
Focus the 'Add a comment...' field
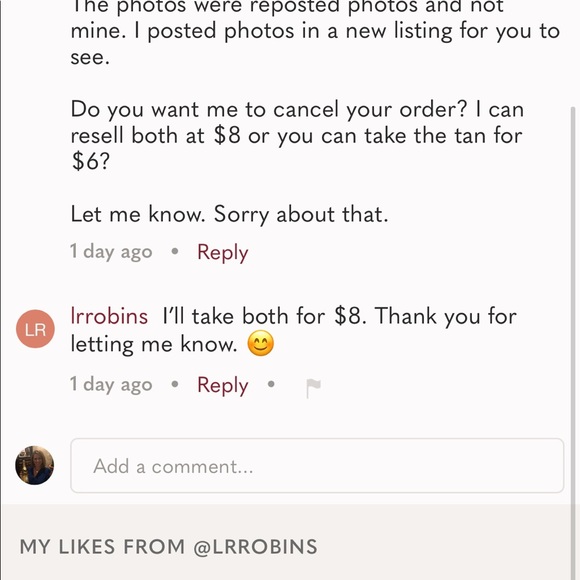pos(317,465)
